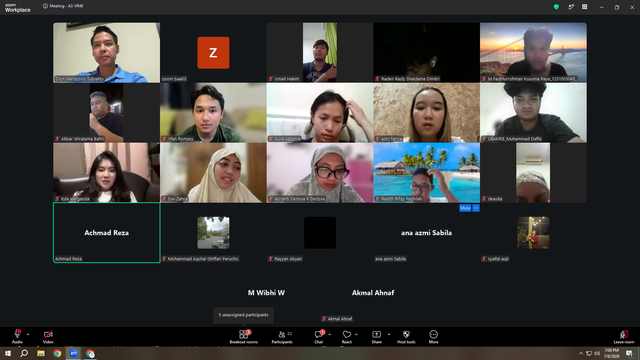Open the blue three-dots button beside Mute
Screen dimensions: 640x360
click(476, 208)
